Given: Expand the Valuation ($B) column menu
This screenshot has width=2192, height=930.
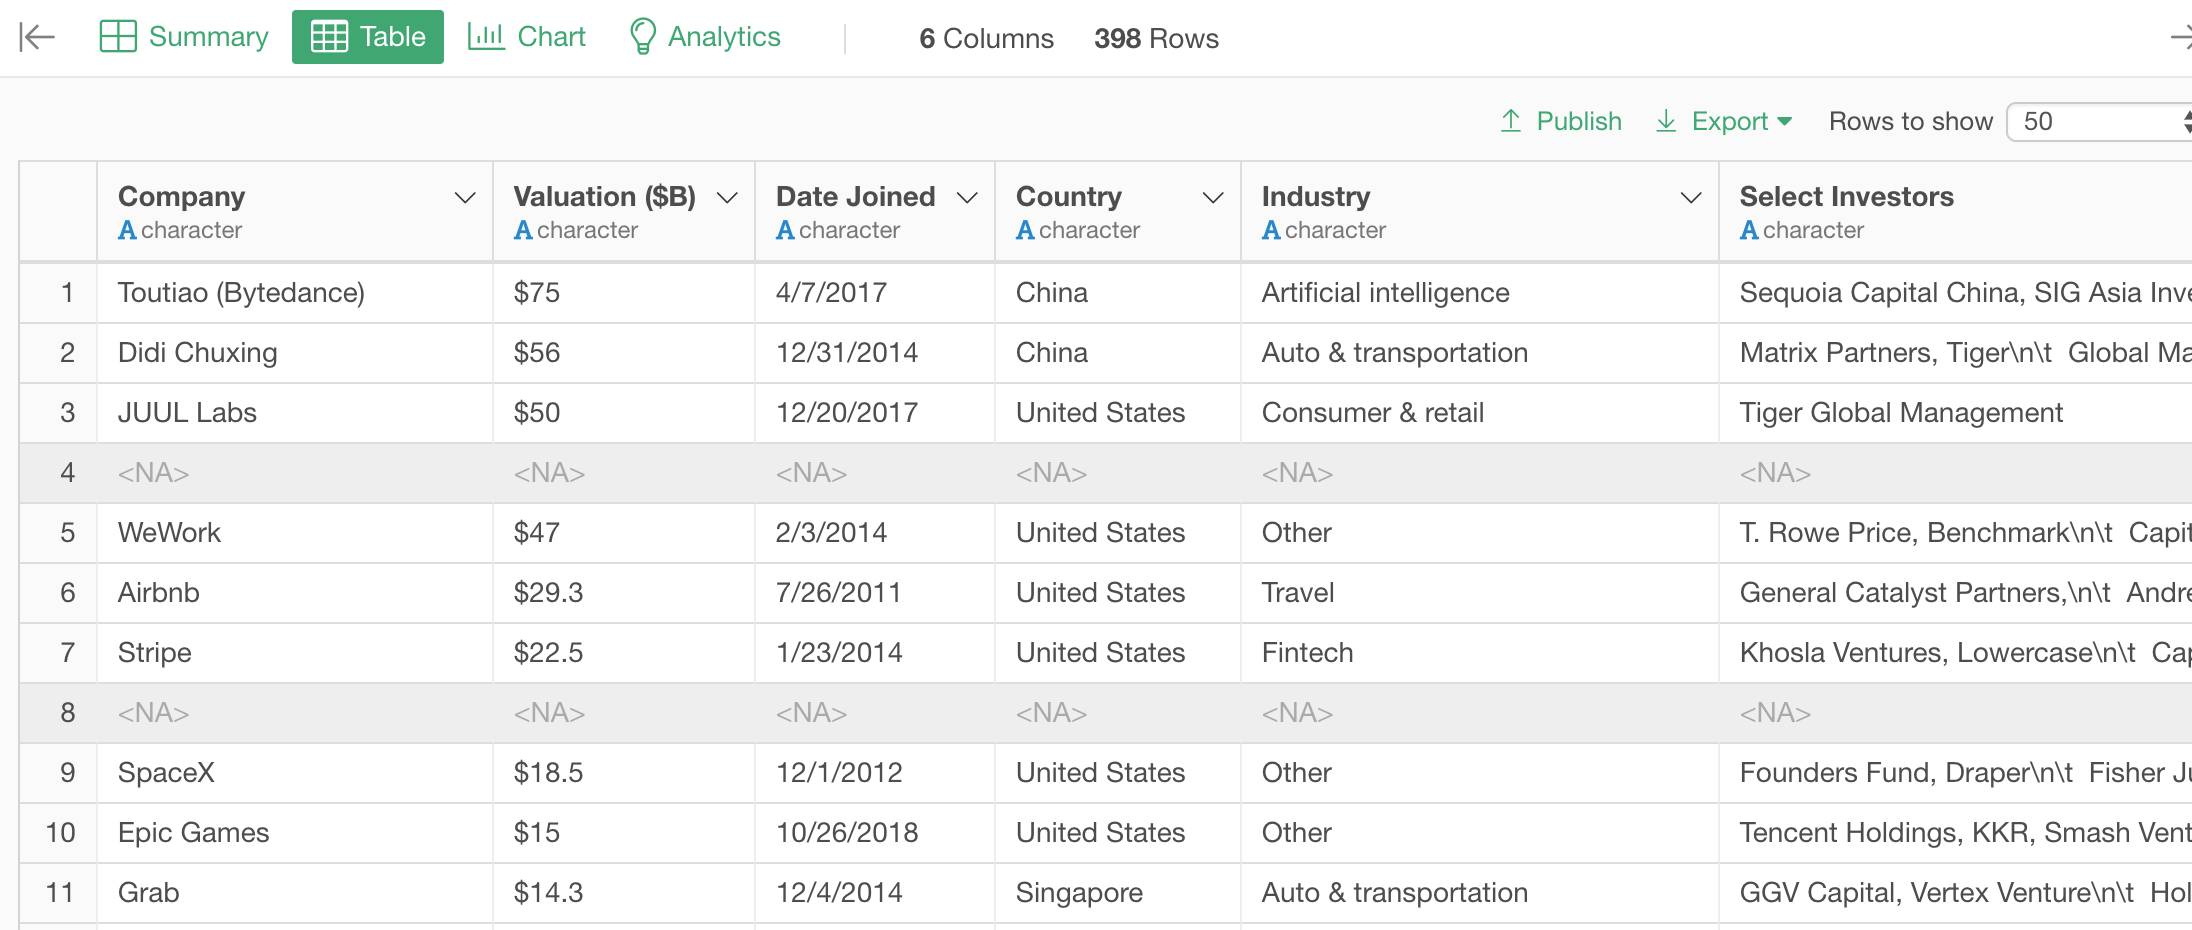Looking at the screenshot, I should (x=728, y=198).
